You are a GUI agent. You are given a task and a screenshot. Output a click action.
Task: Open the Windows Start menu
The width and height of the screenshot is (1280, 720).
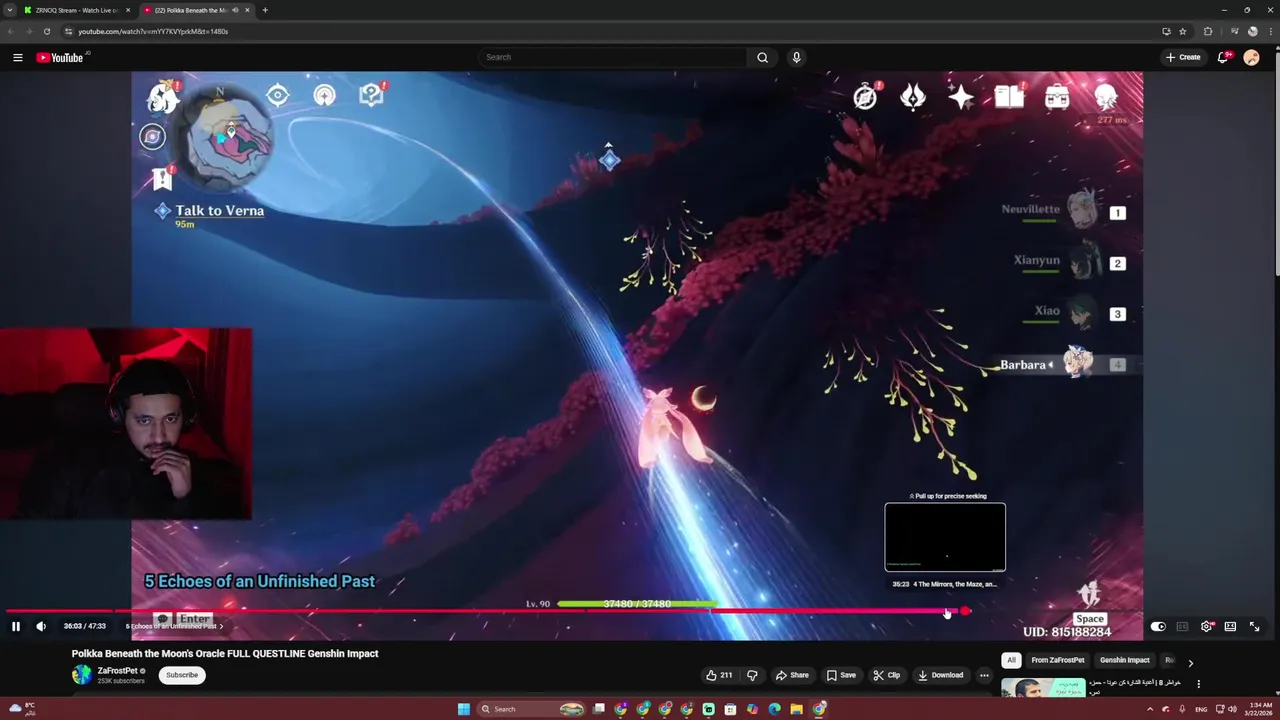464,709
